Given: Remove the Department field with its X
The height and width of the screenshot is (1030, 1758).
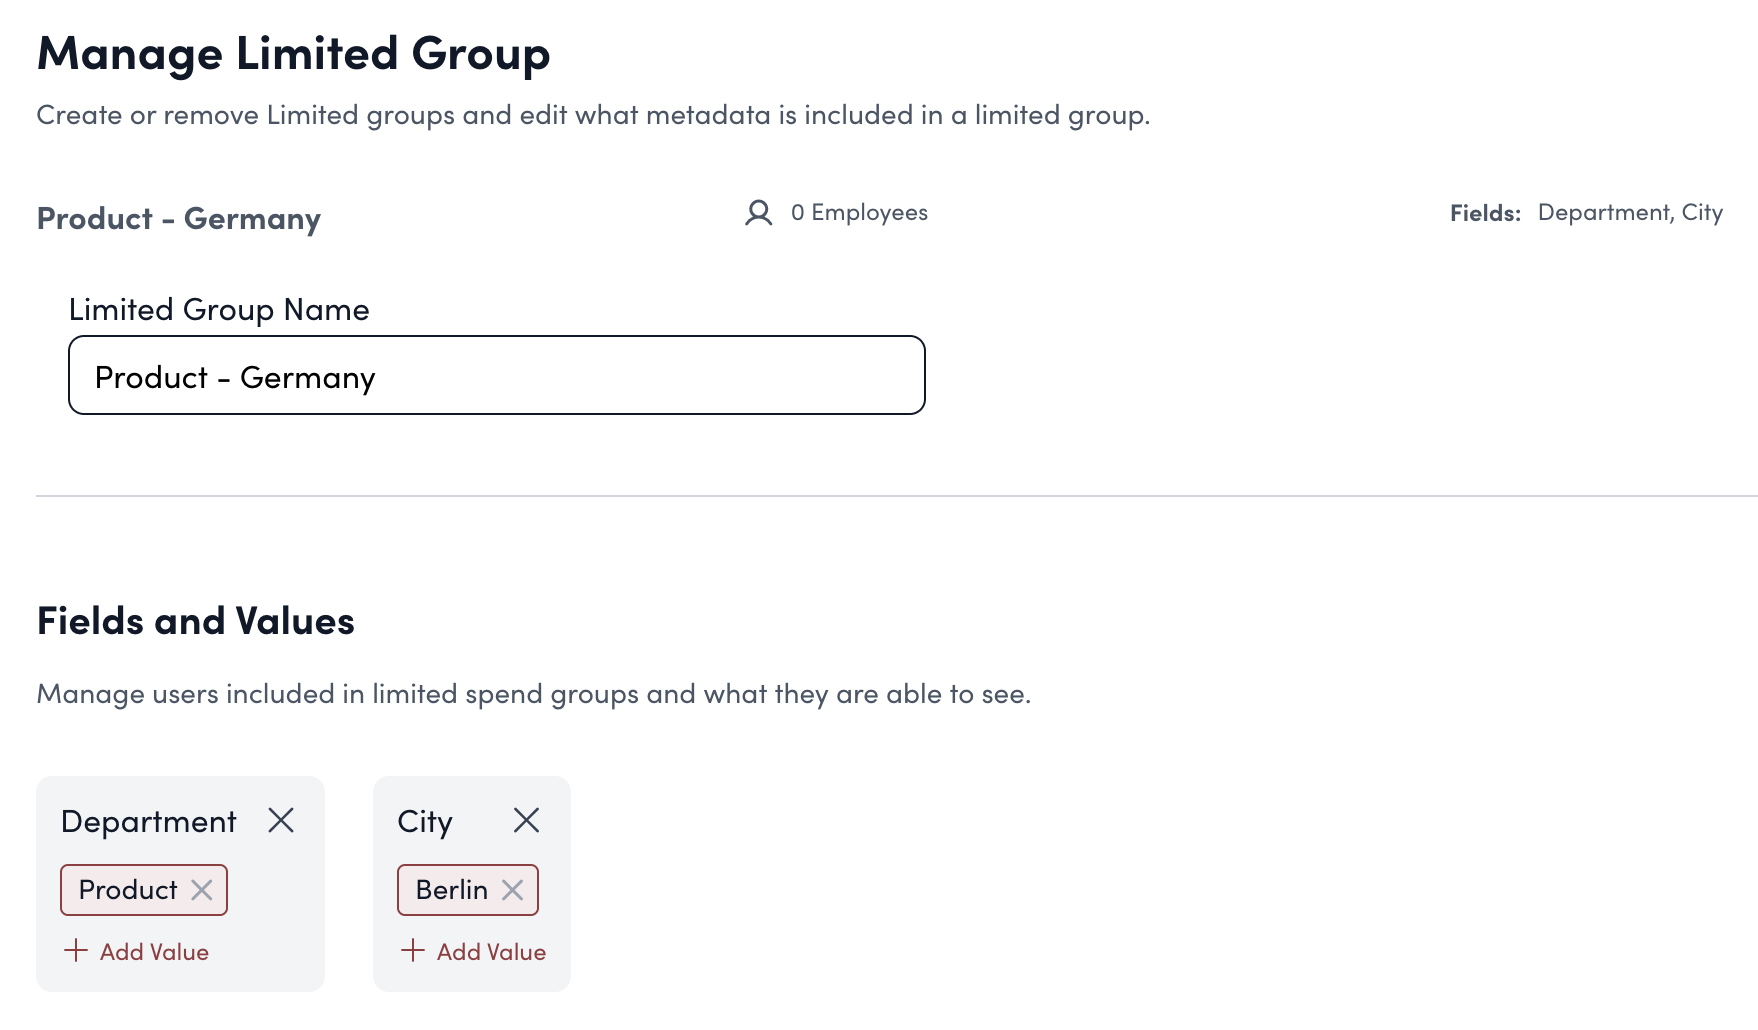Looking at the screenshot, I should 281,821.
